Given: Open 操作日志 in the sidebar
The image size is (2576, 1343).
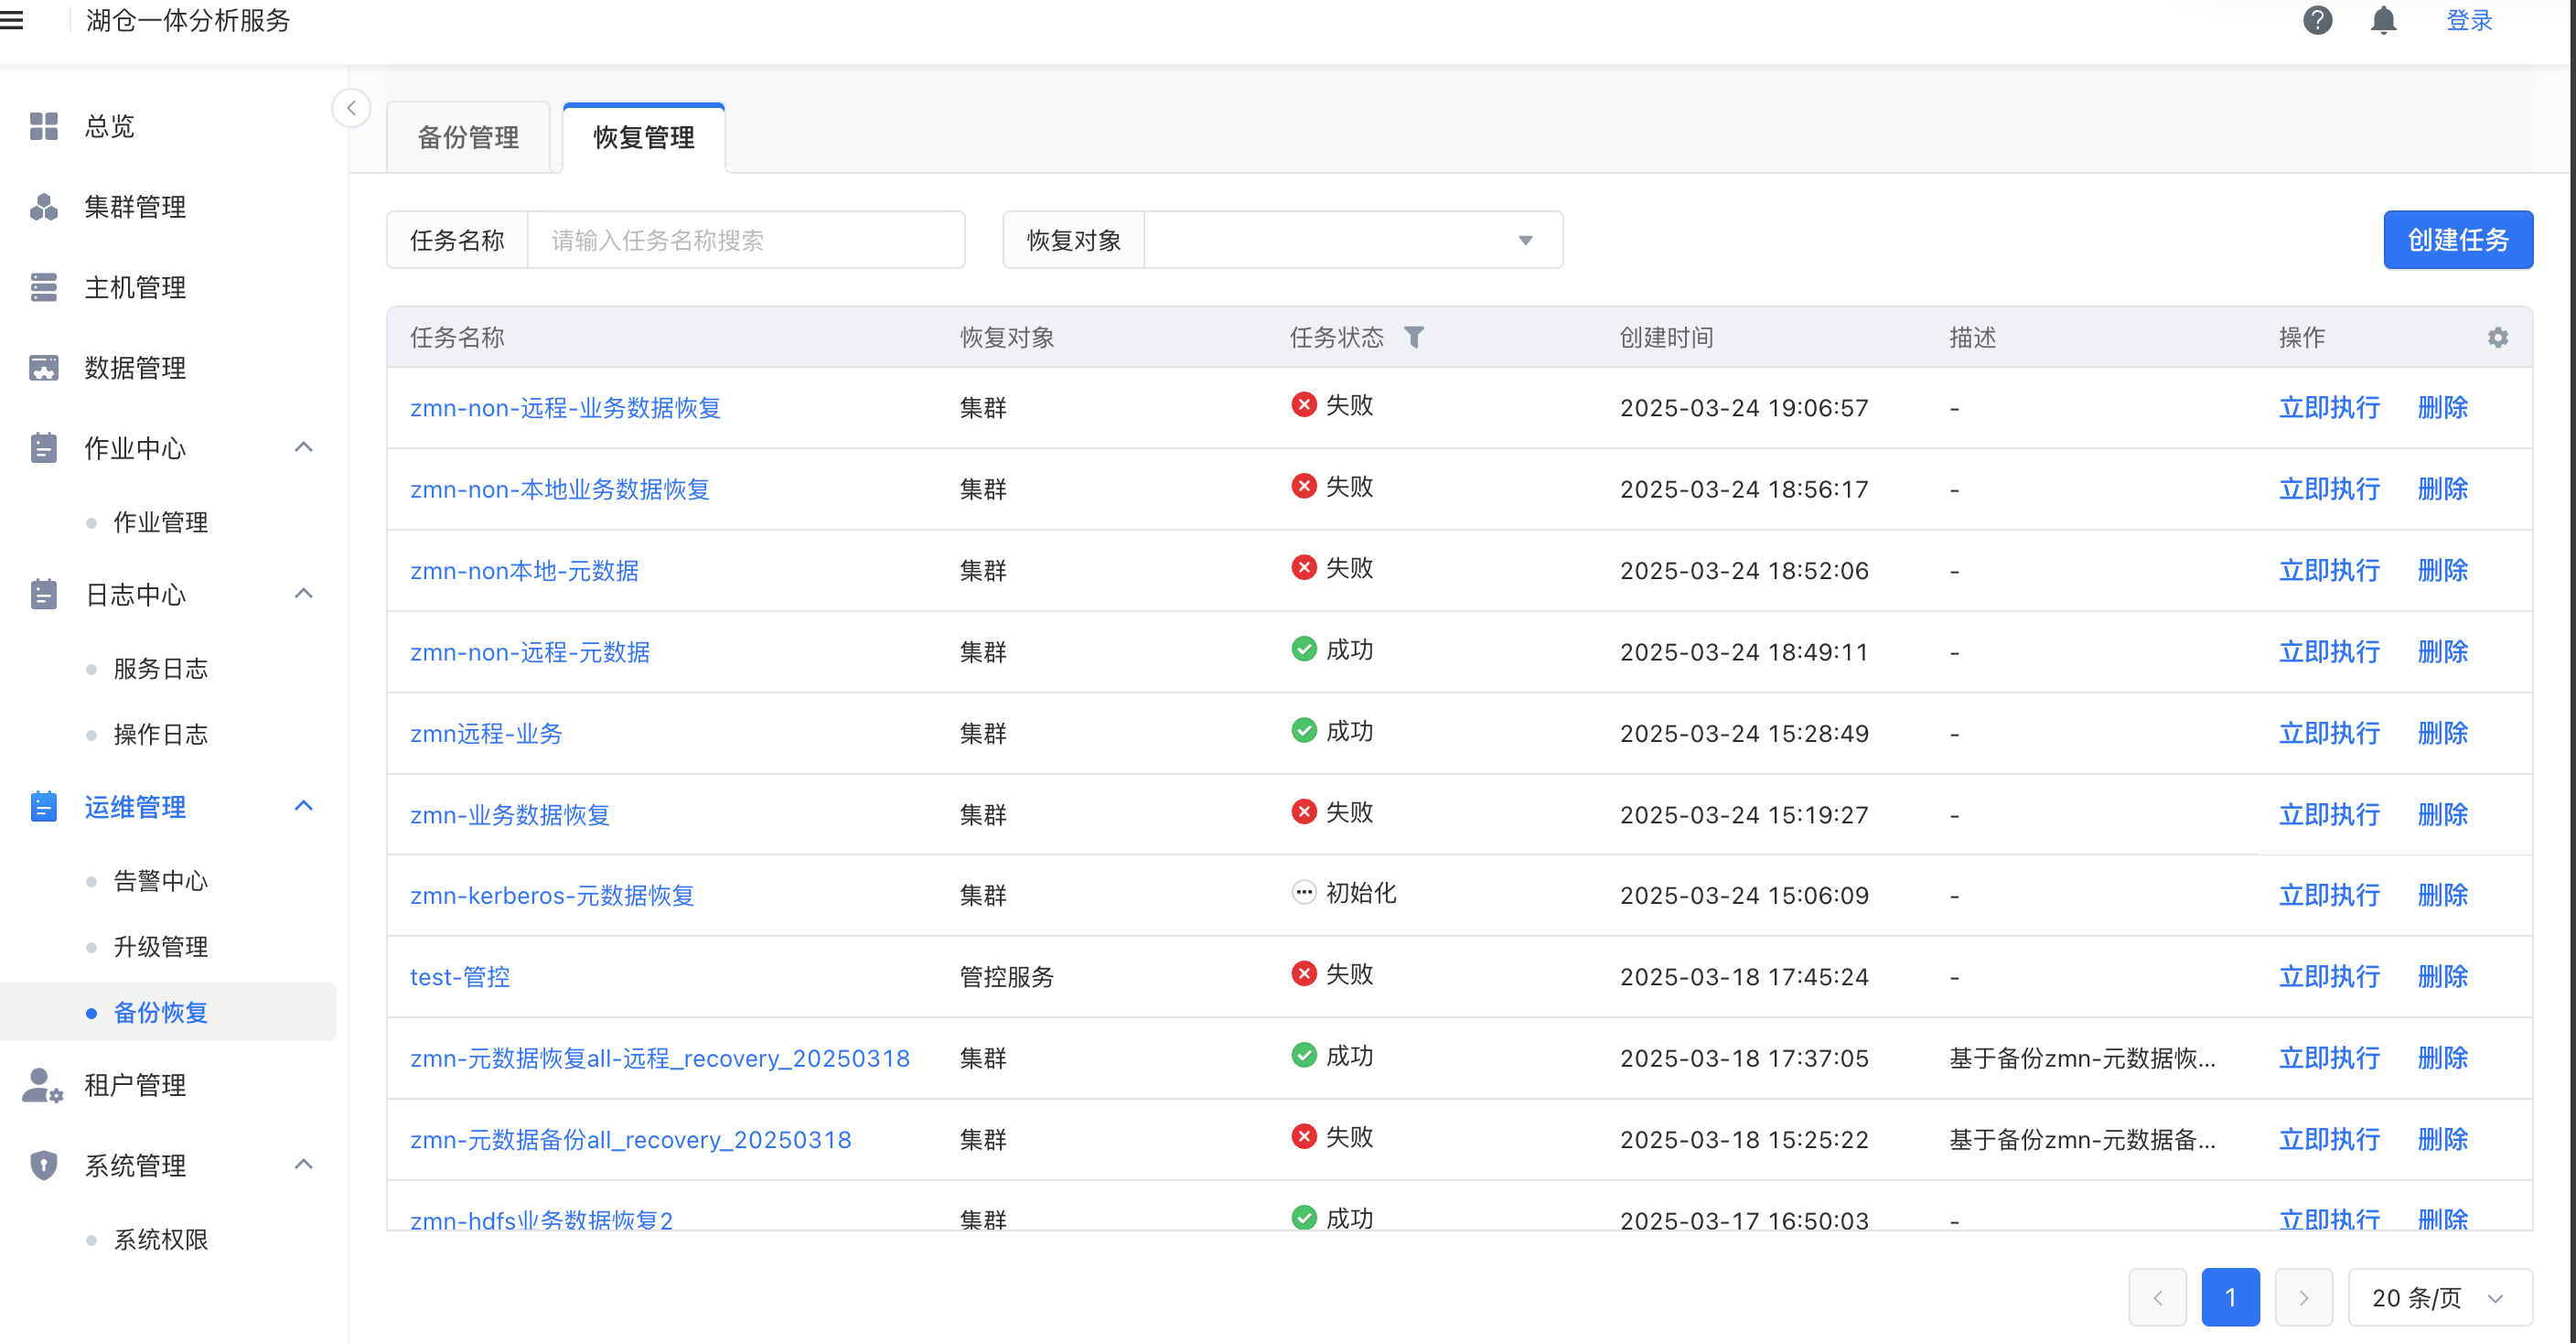Looking at the screenshot, I should (160, 734).
